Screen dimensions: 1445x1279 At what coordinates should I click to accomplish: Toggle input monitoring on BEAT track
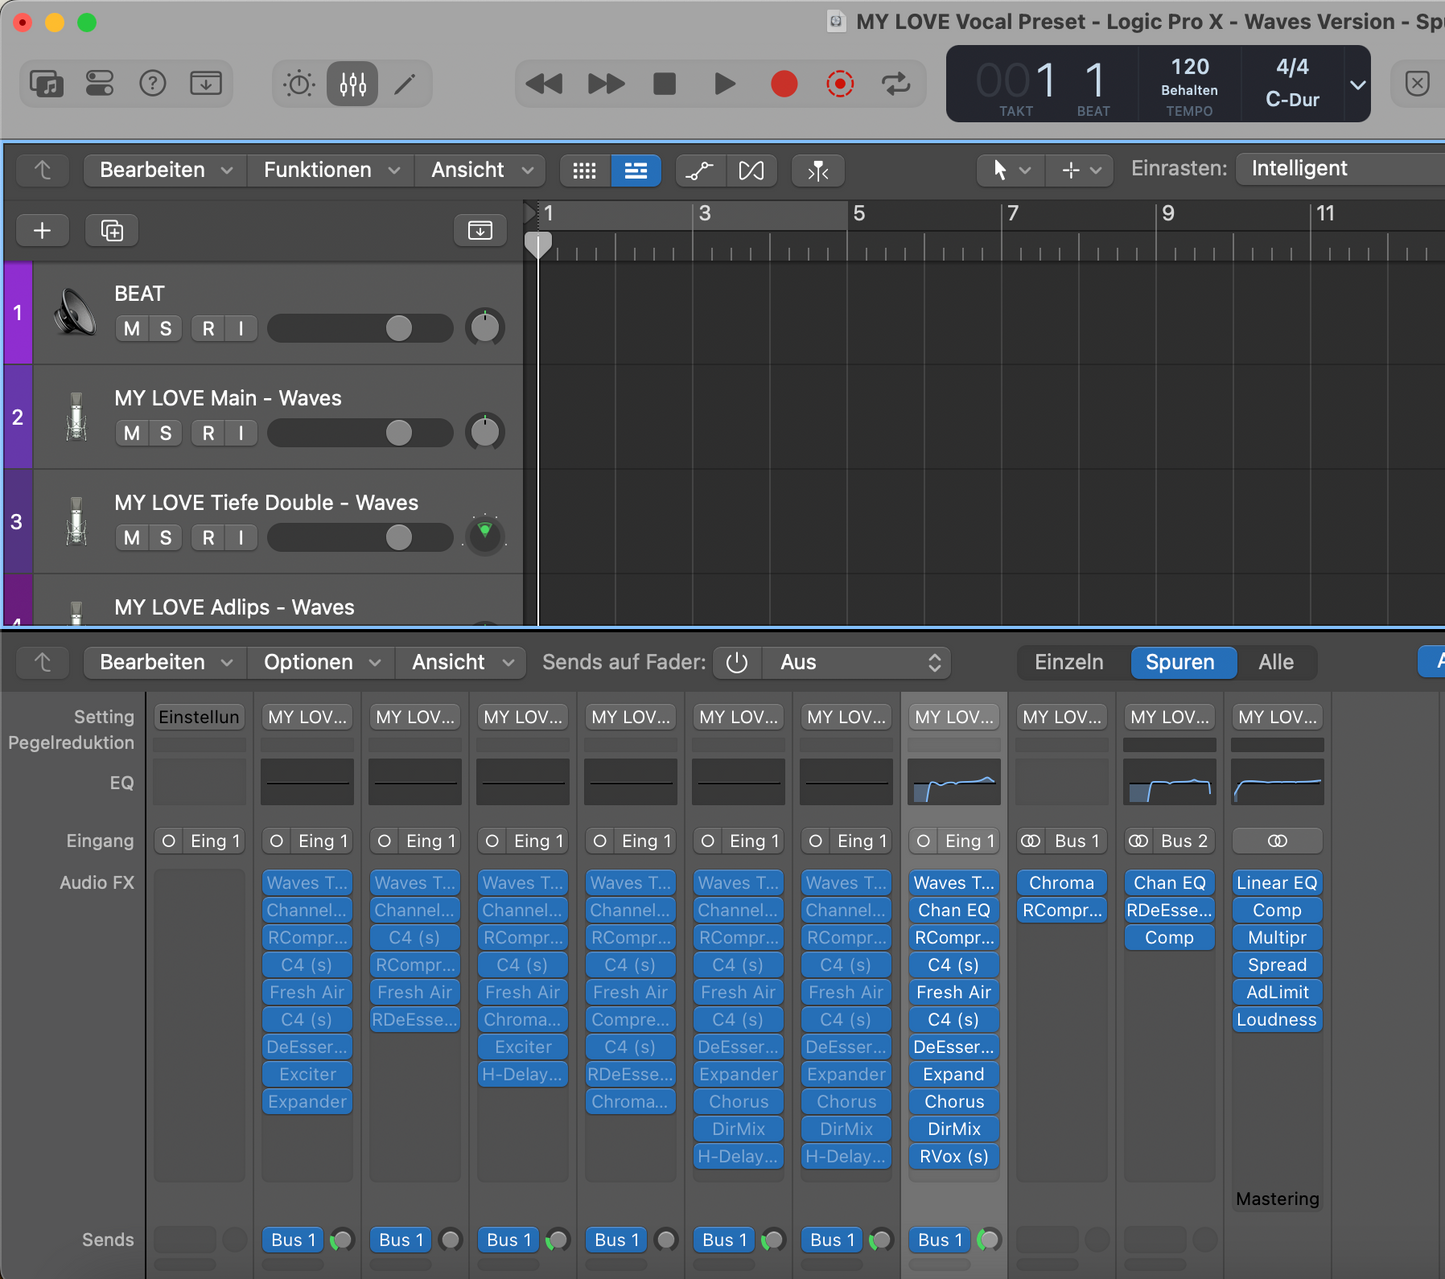coord(241,329)
